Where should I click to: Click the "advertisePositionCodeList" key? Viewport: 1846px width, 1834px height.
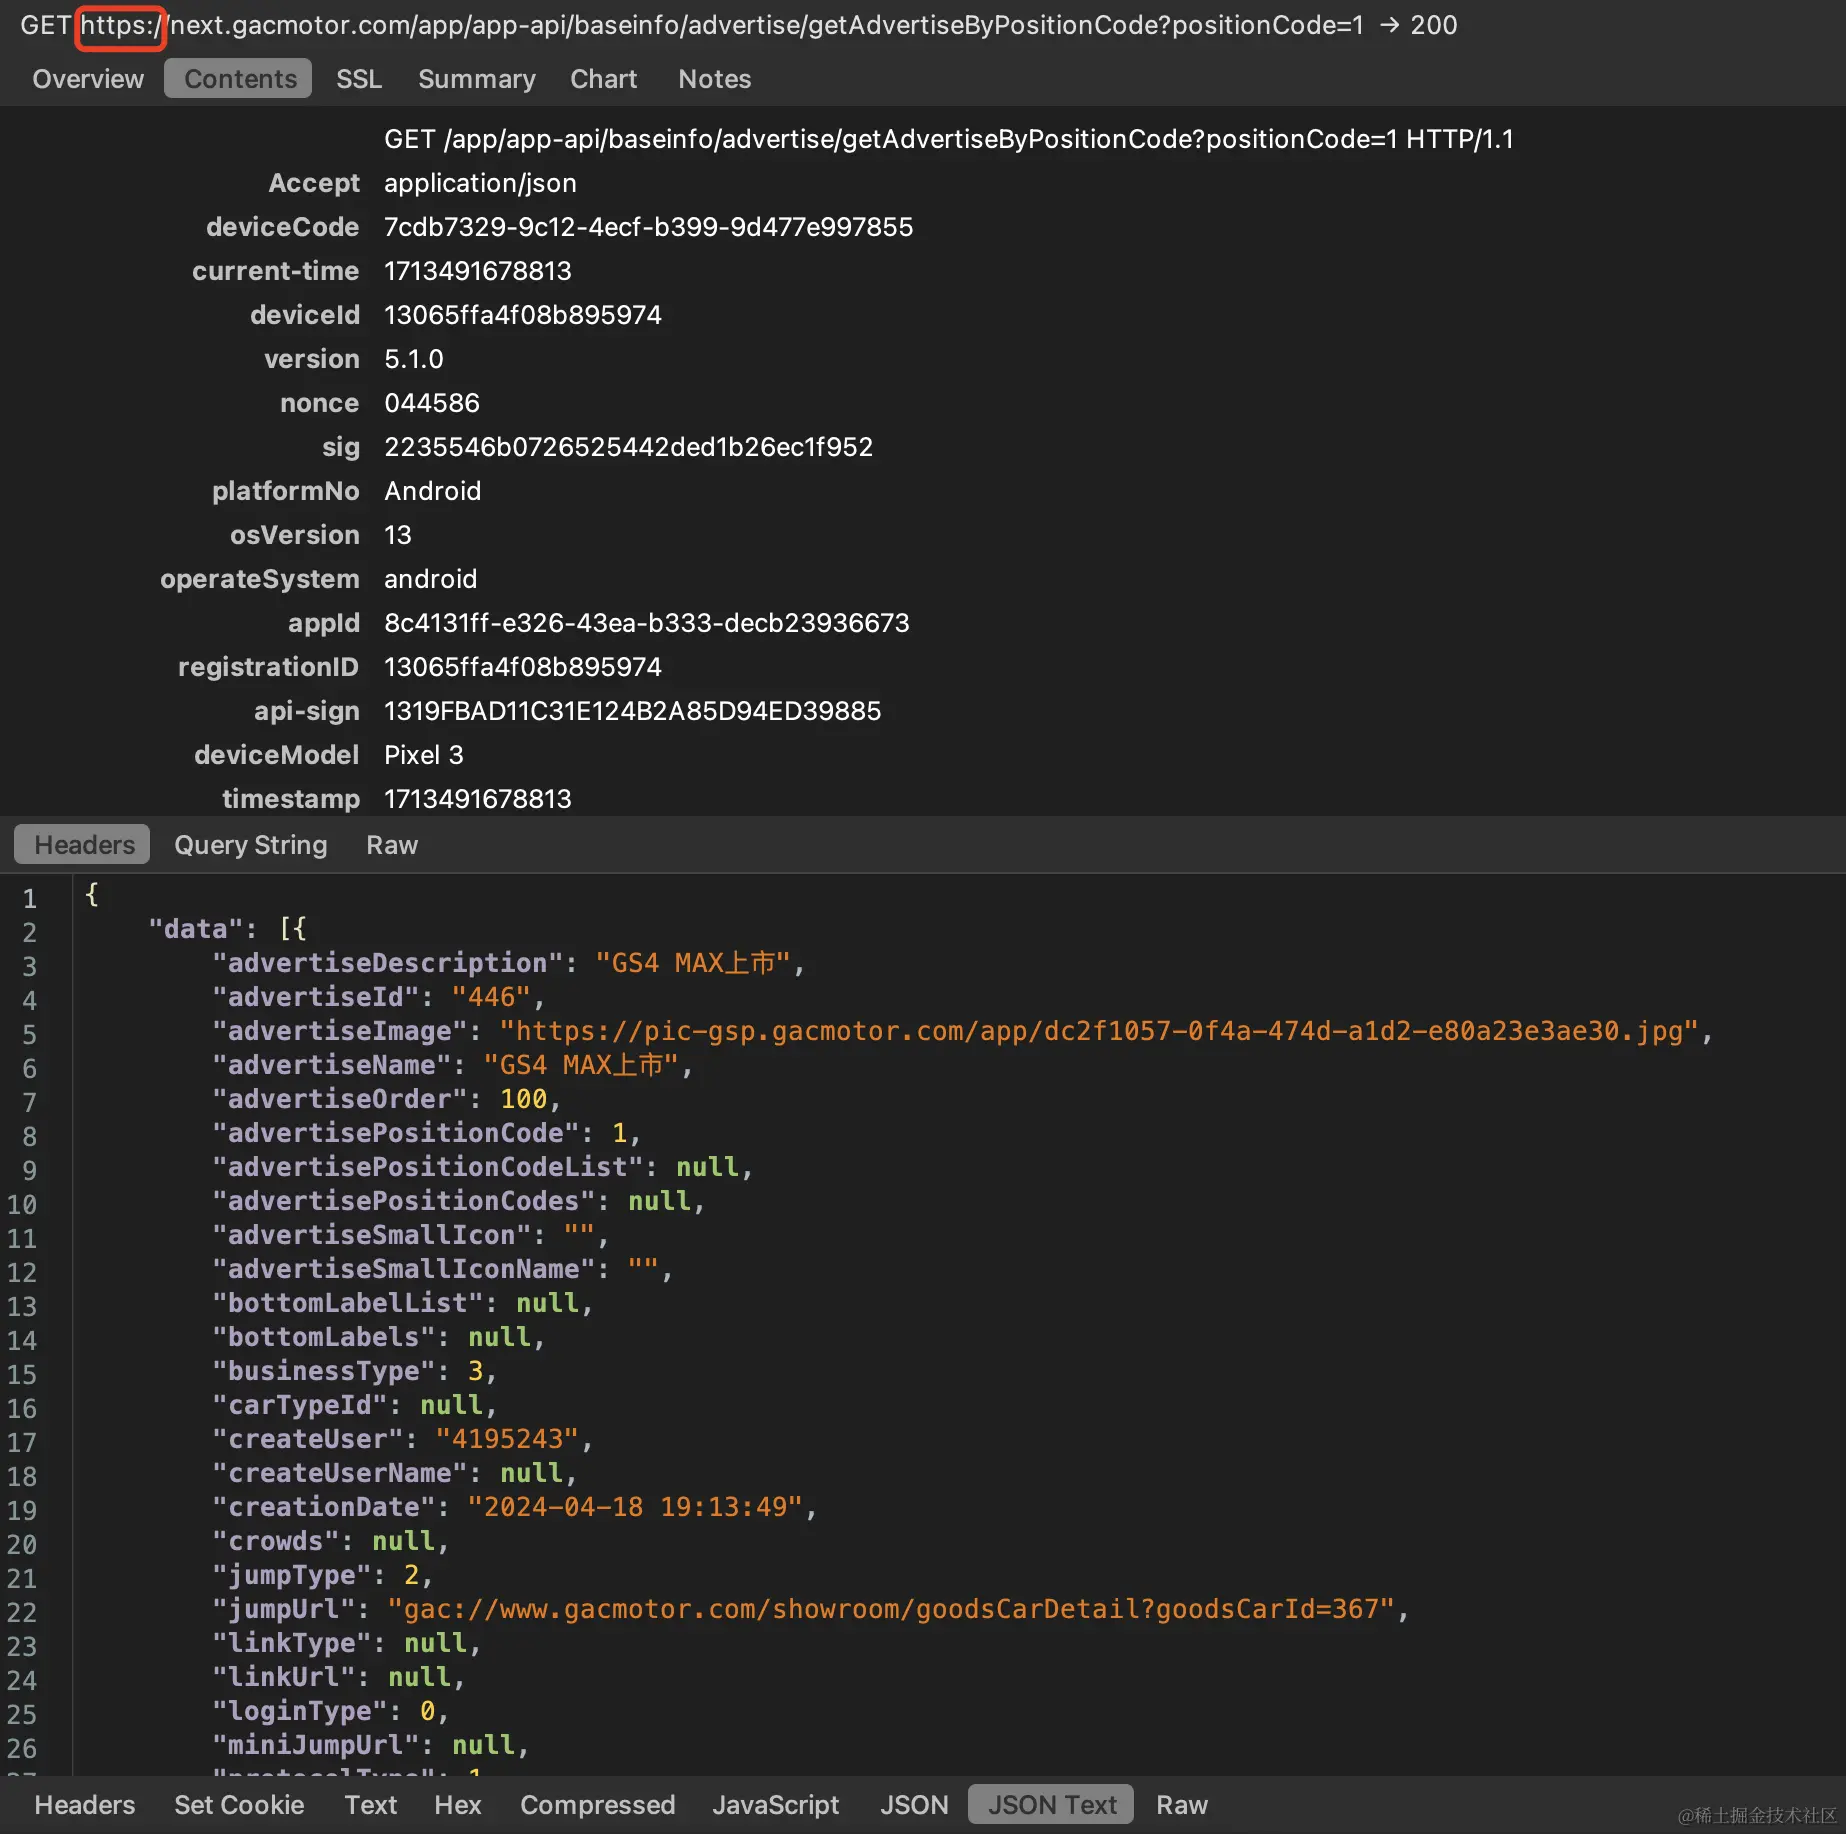427,1167
